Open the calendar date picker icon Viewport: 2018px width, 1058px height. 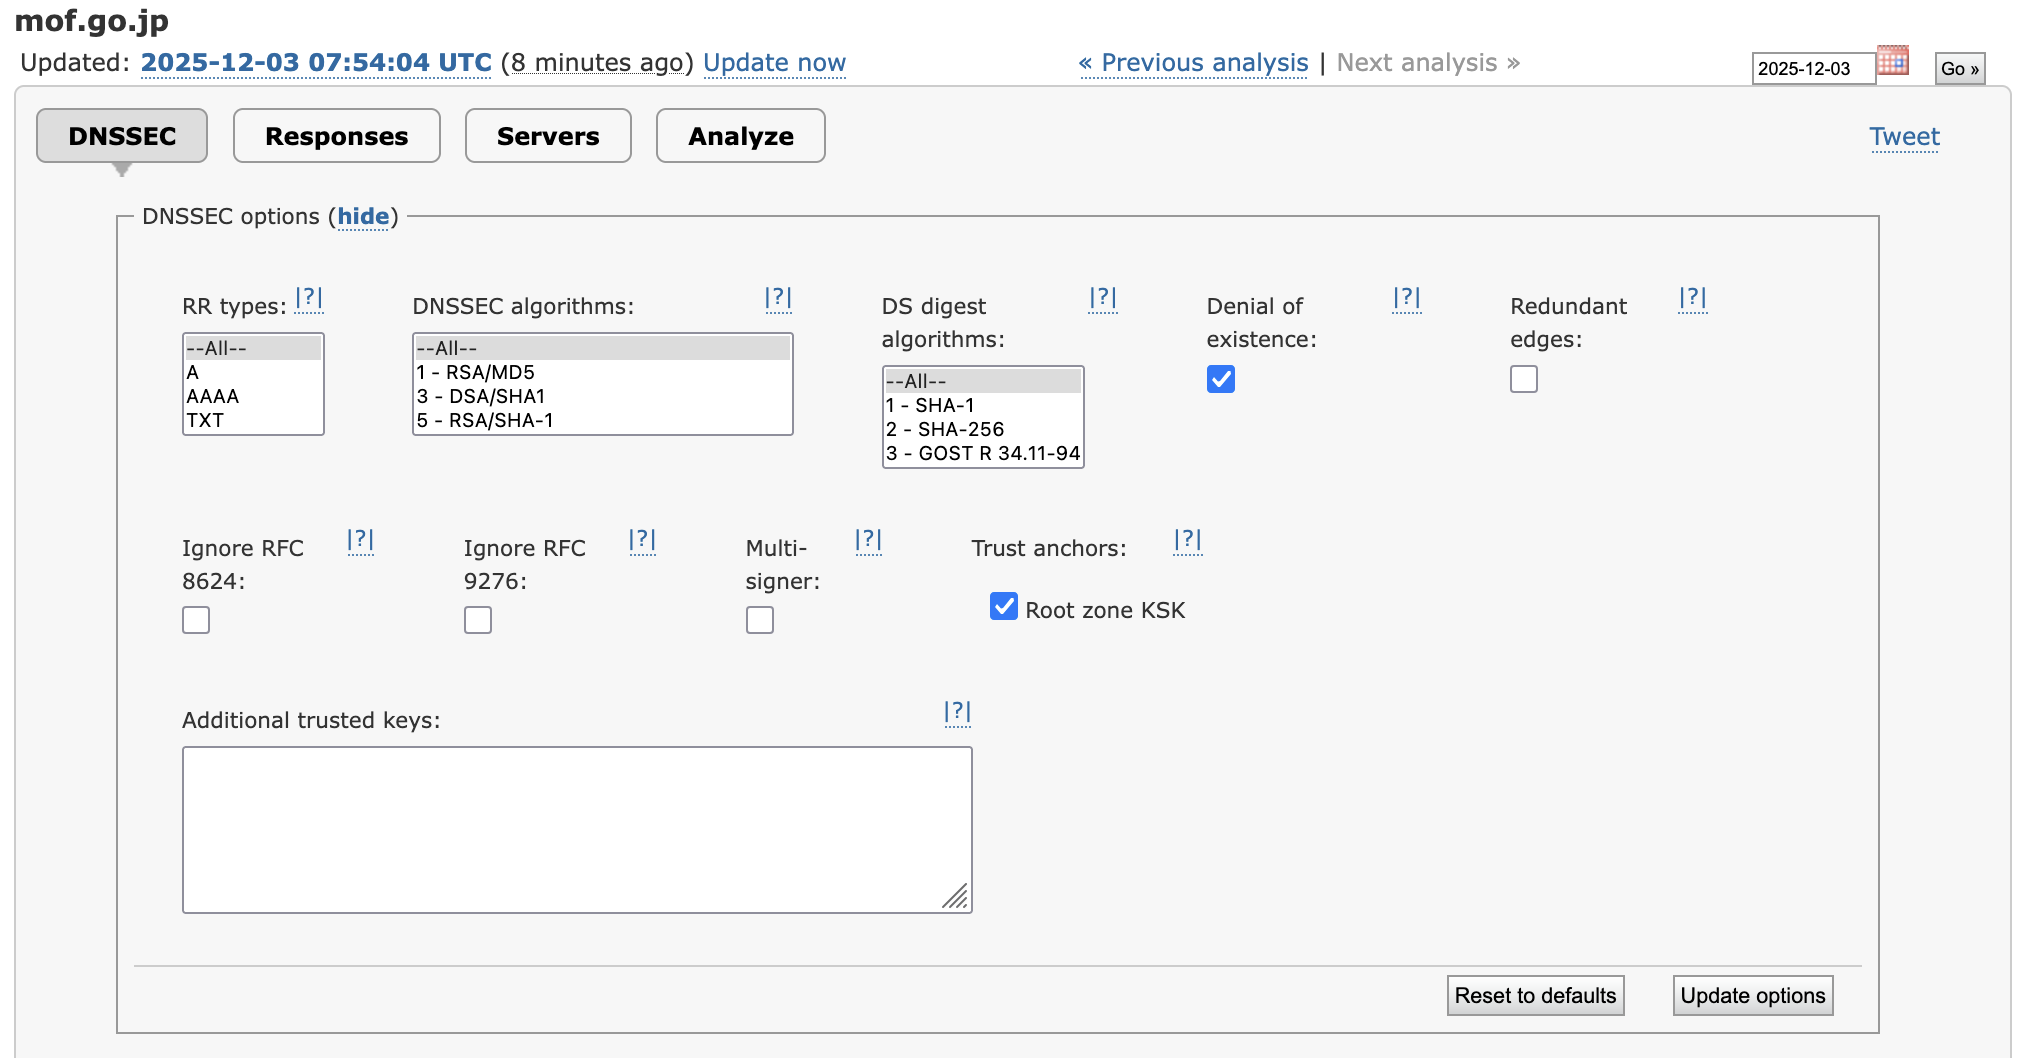point(1892,61)
